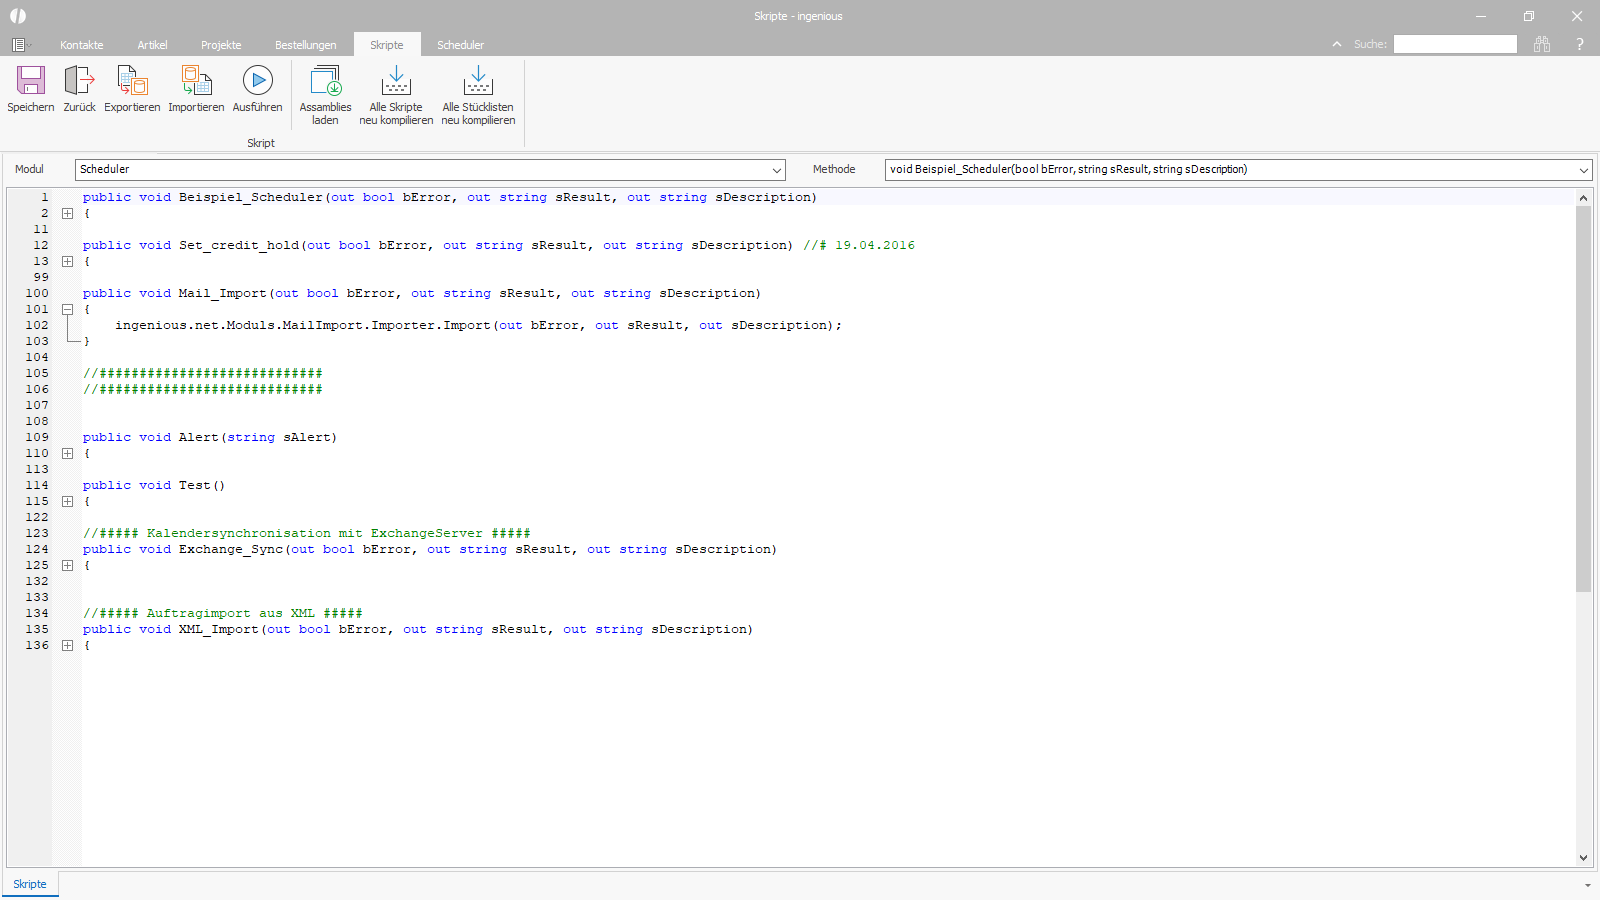The image size is (1600, 900).
Task: Expand the Set_credit_hold block at line 13
Action: (67, 261)
